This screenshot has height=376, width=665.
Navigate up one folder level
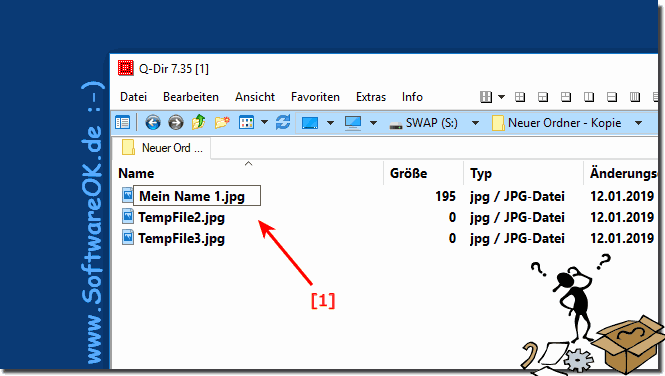[198, 123]
